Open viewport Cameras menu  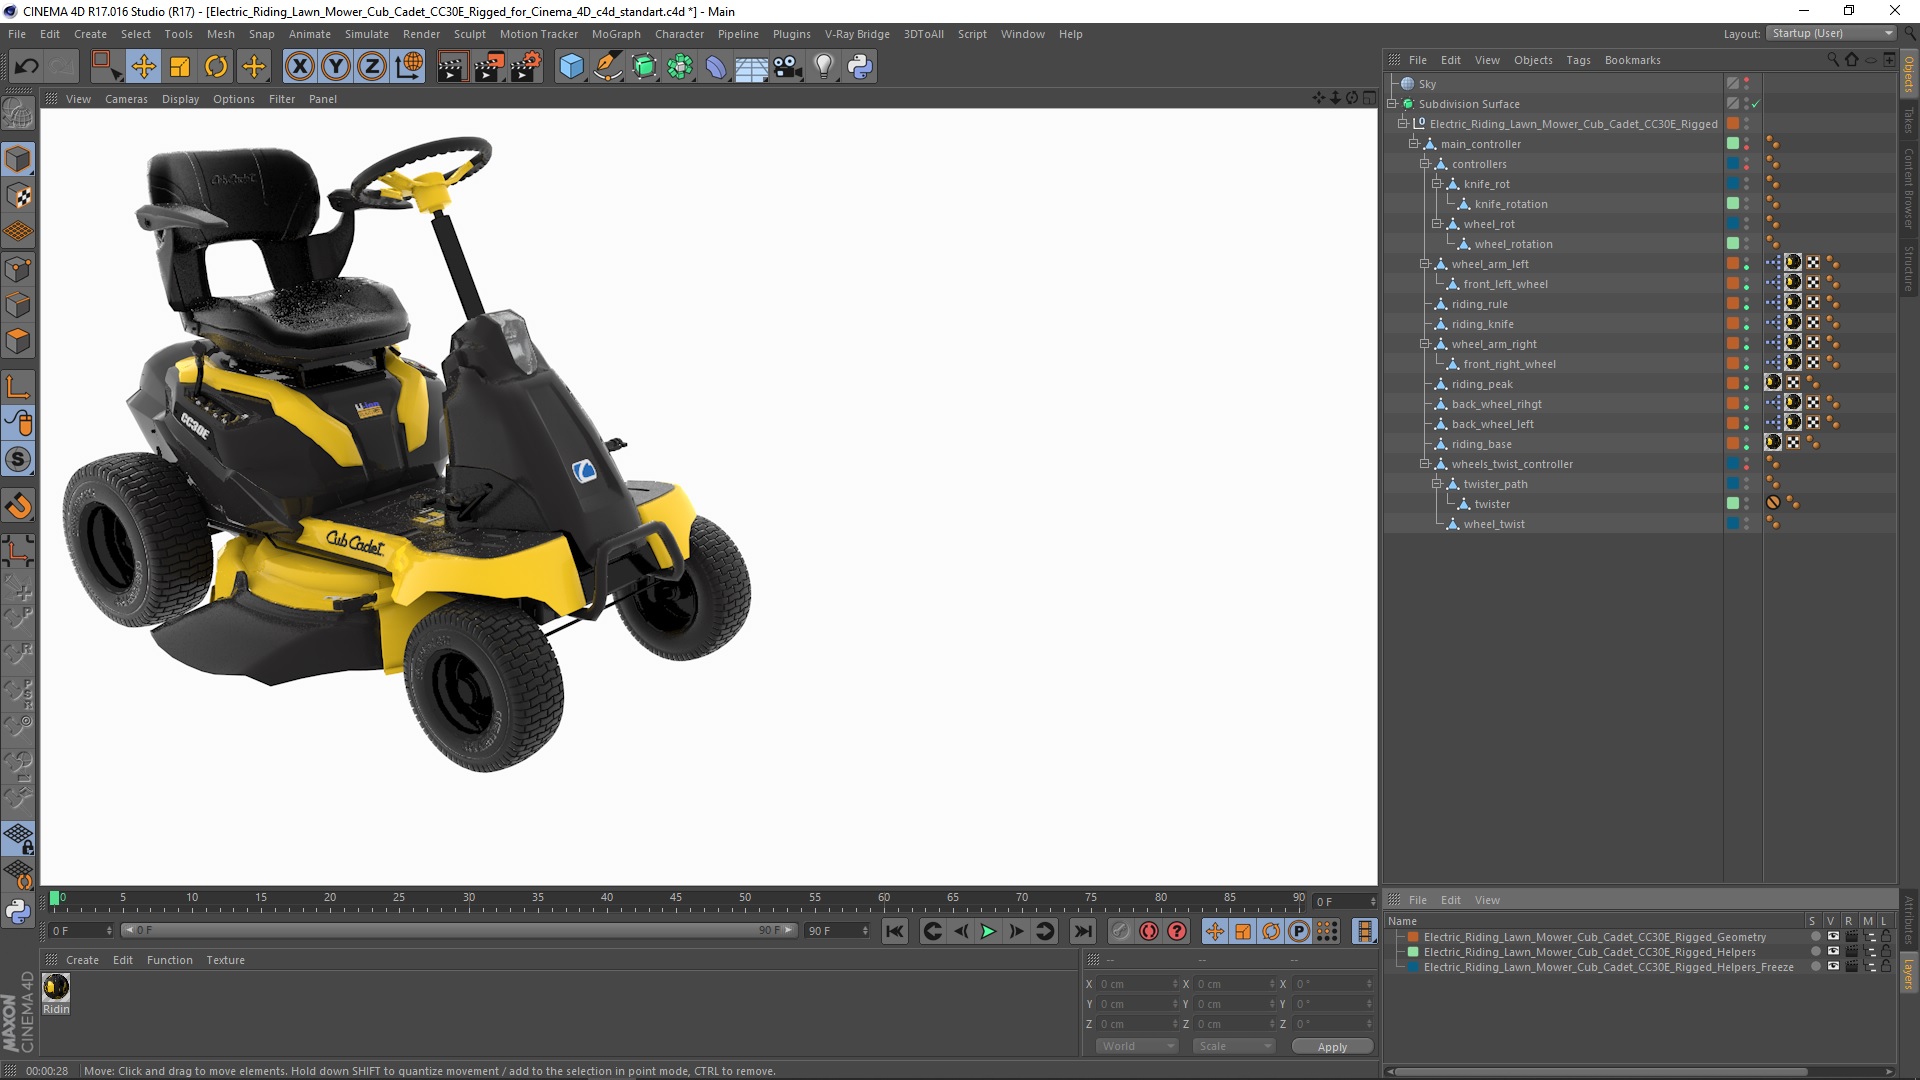(126, 99)
